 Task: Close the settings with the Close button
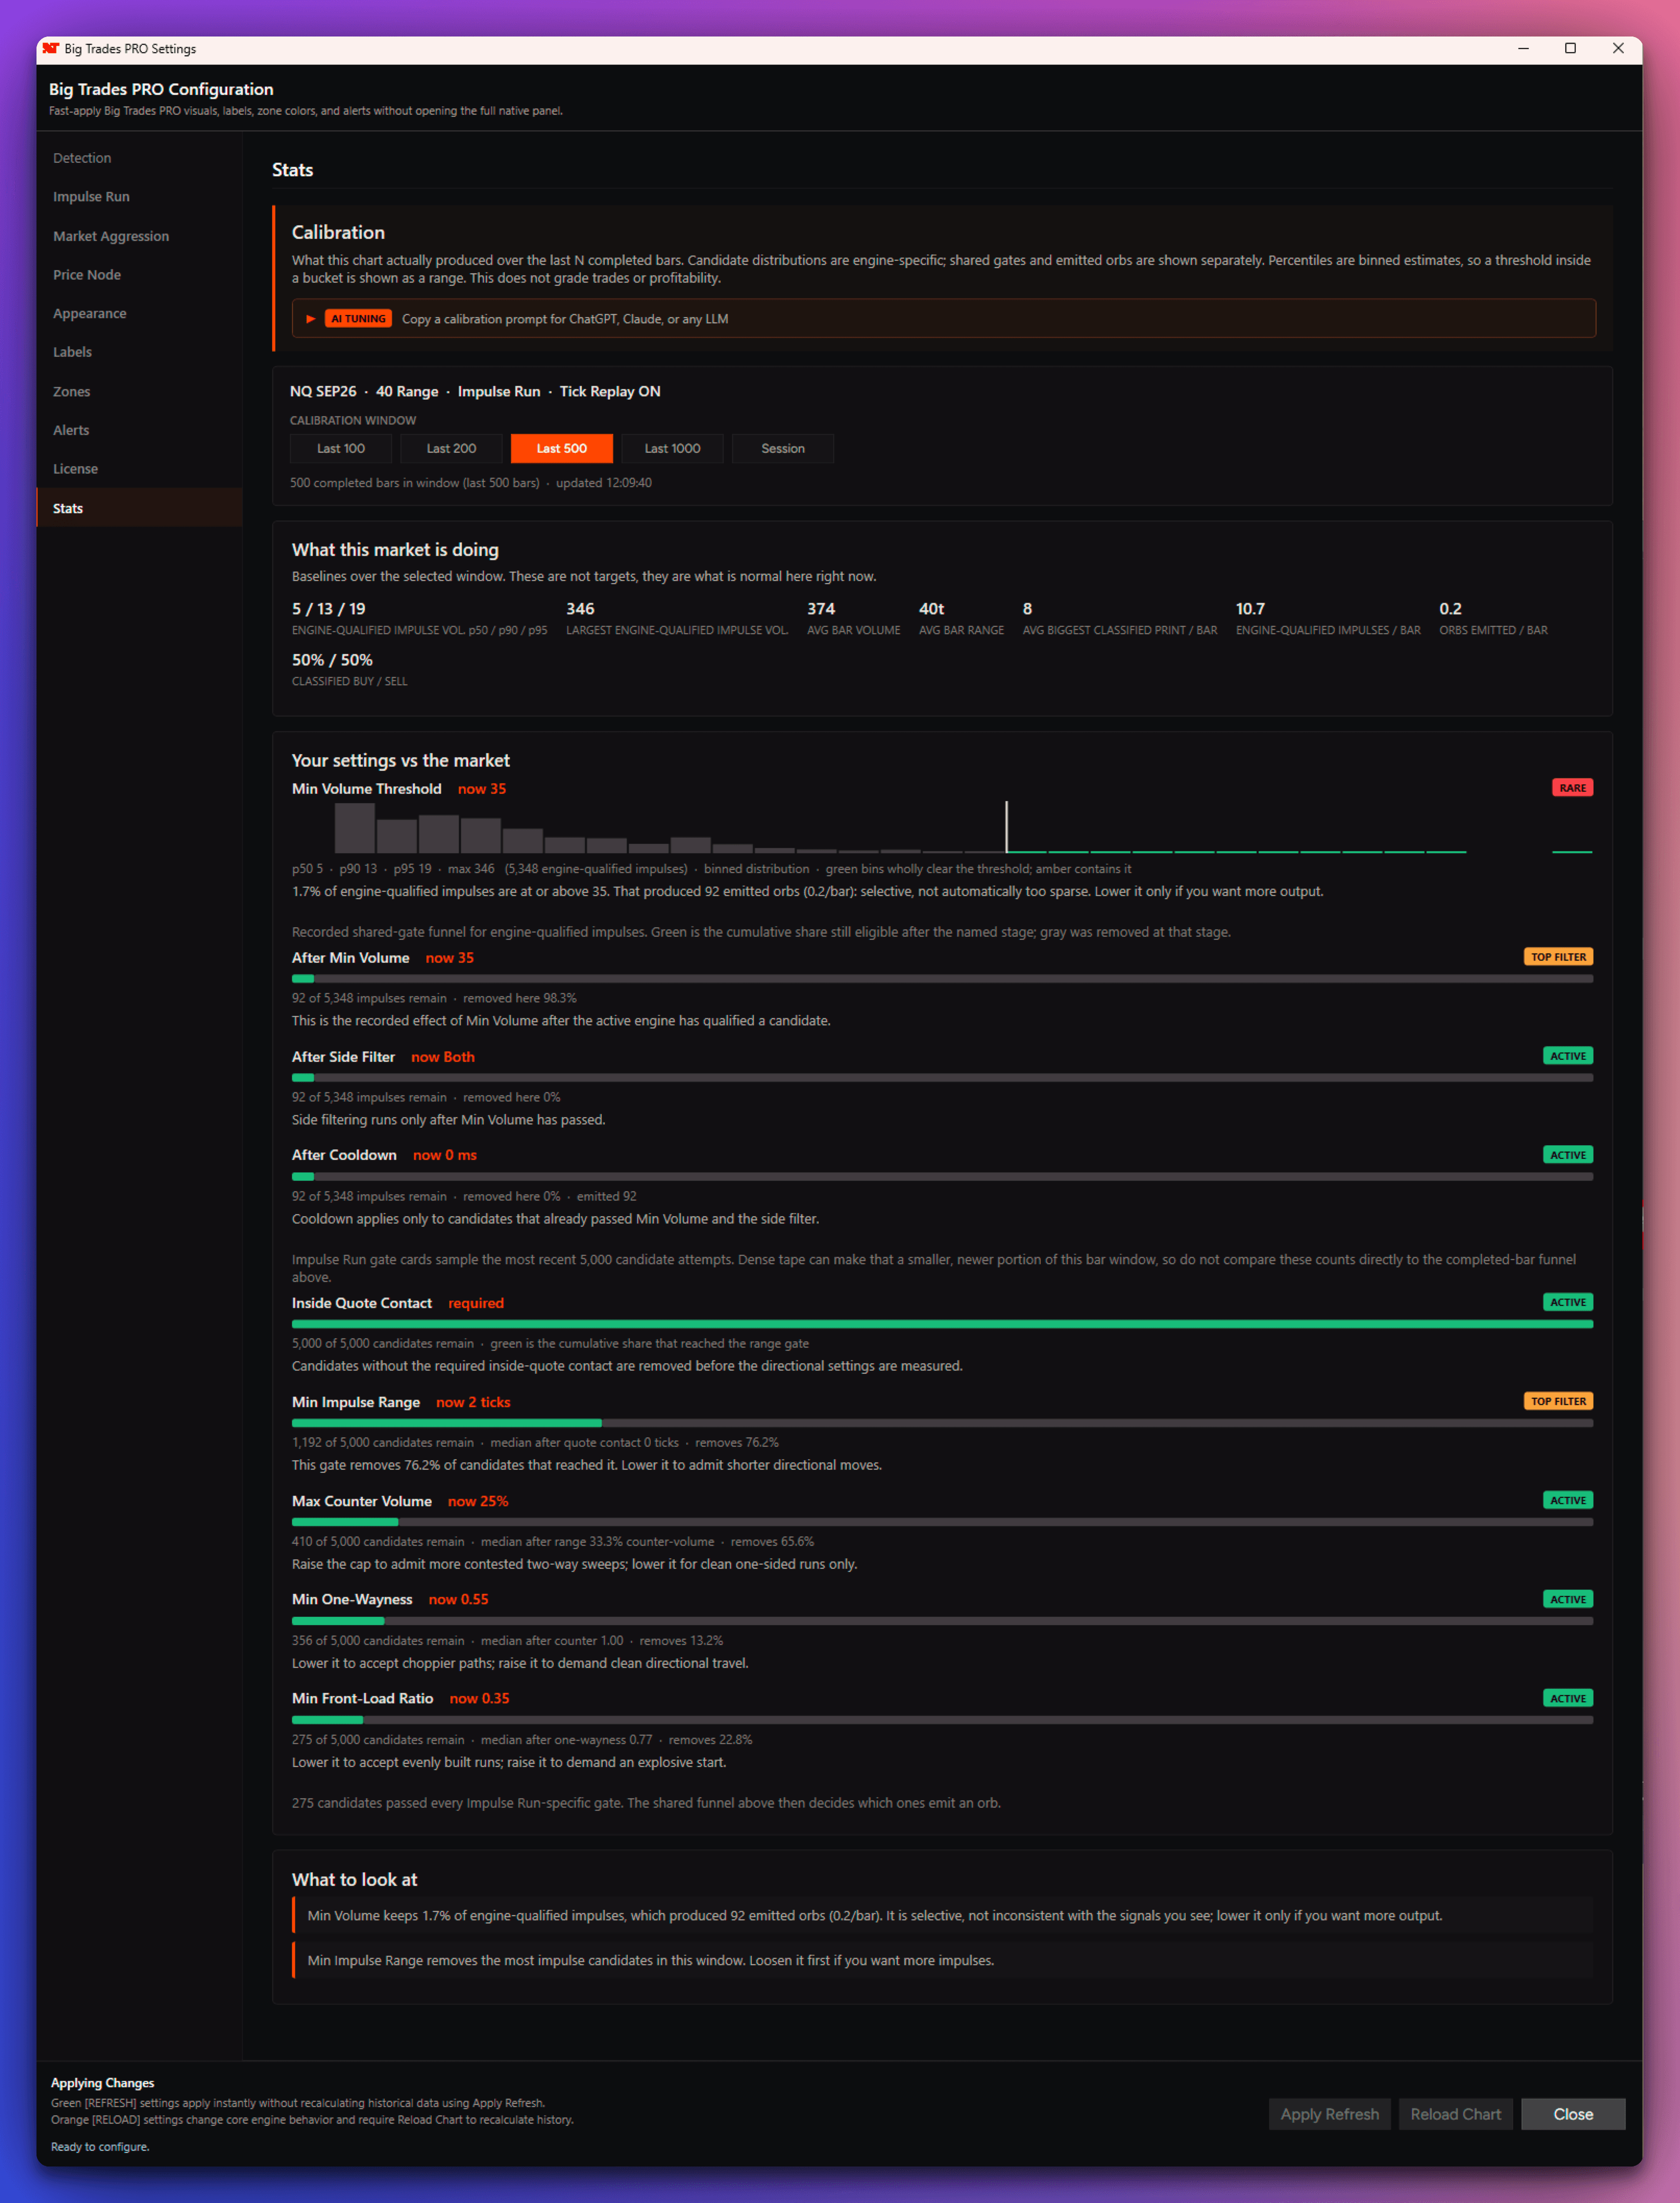tap(1573, 2114)
